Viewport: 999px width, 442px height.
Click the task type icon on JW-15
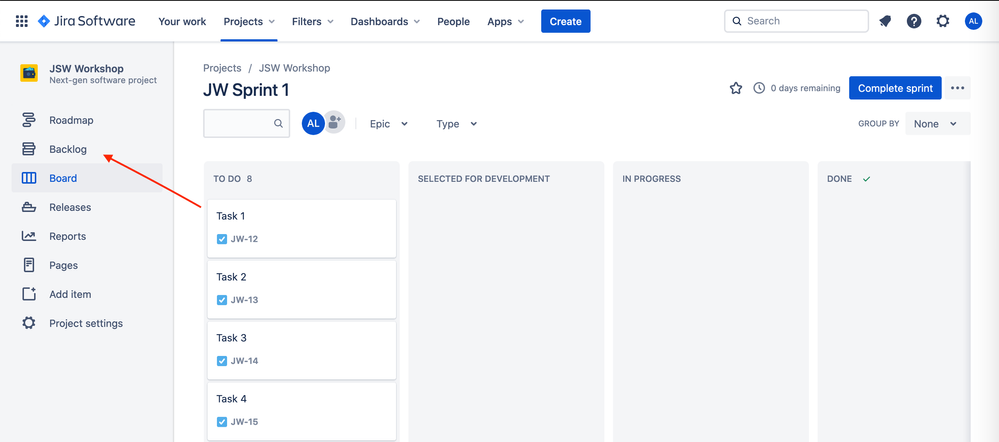[222, 422]
